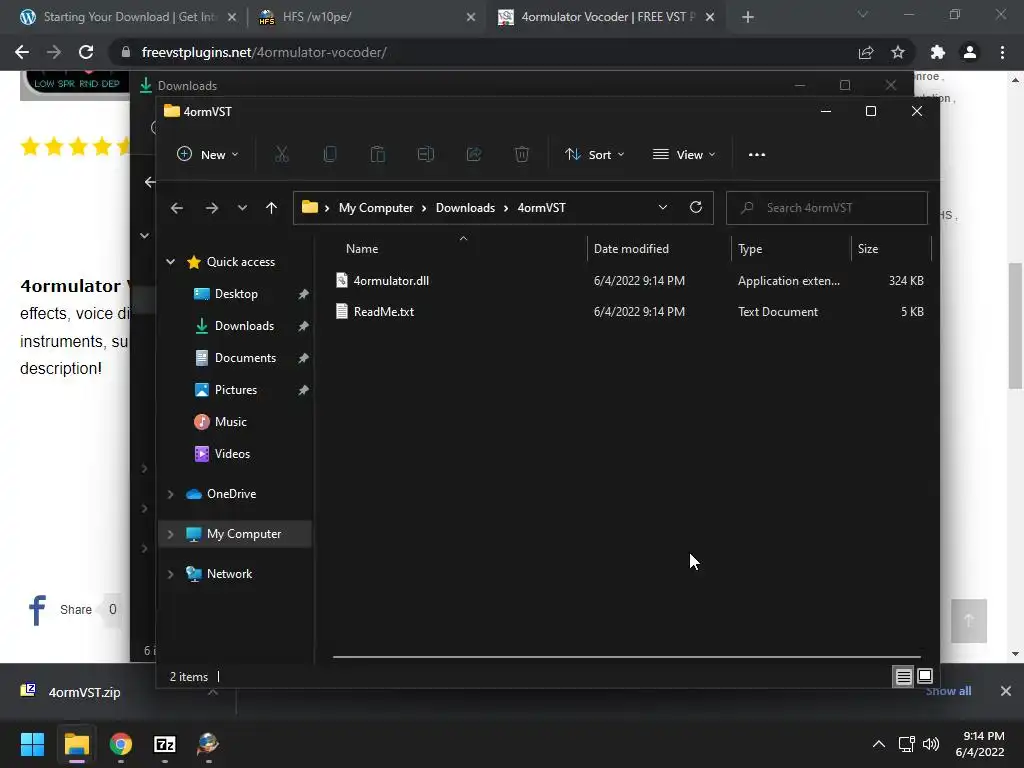Sort by Date modified column header

[x=631, y=249]
